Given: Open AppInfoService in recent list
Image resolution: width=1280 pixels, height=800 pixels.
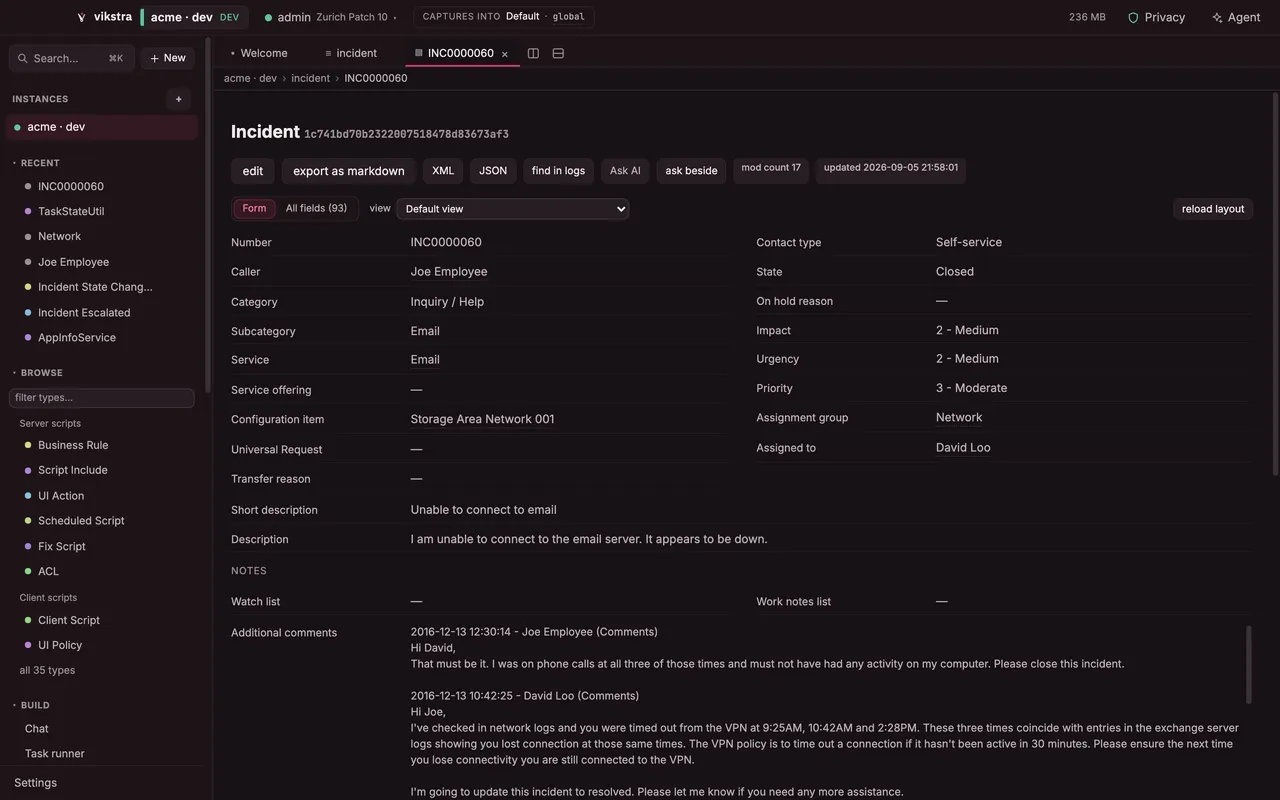Looking at the screenshot, I should (77, 337).
